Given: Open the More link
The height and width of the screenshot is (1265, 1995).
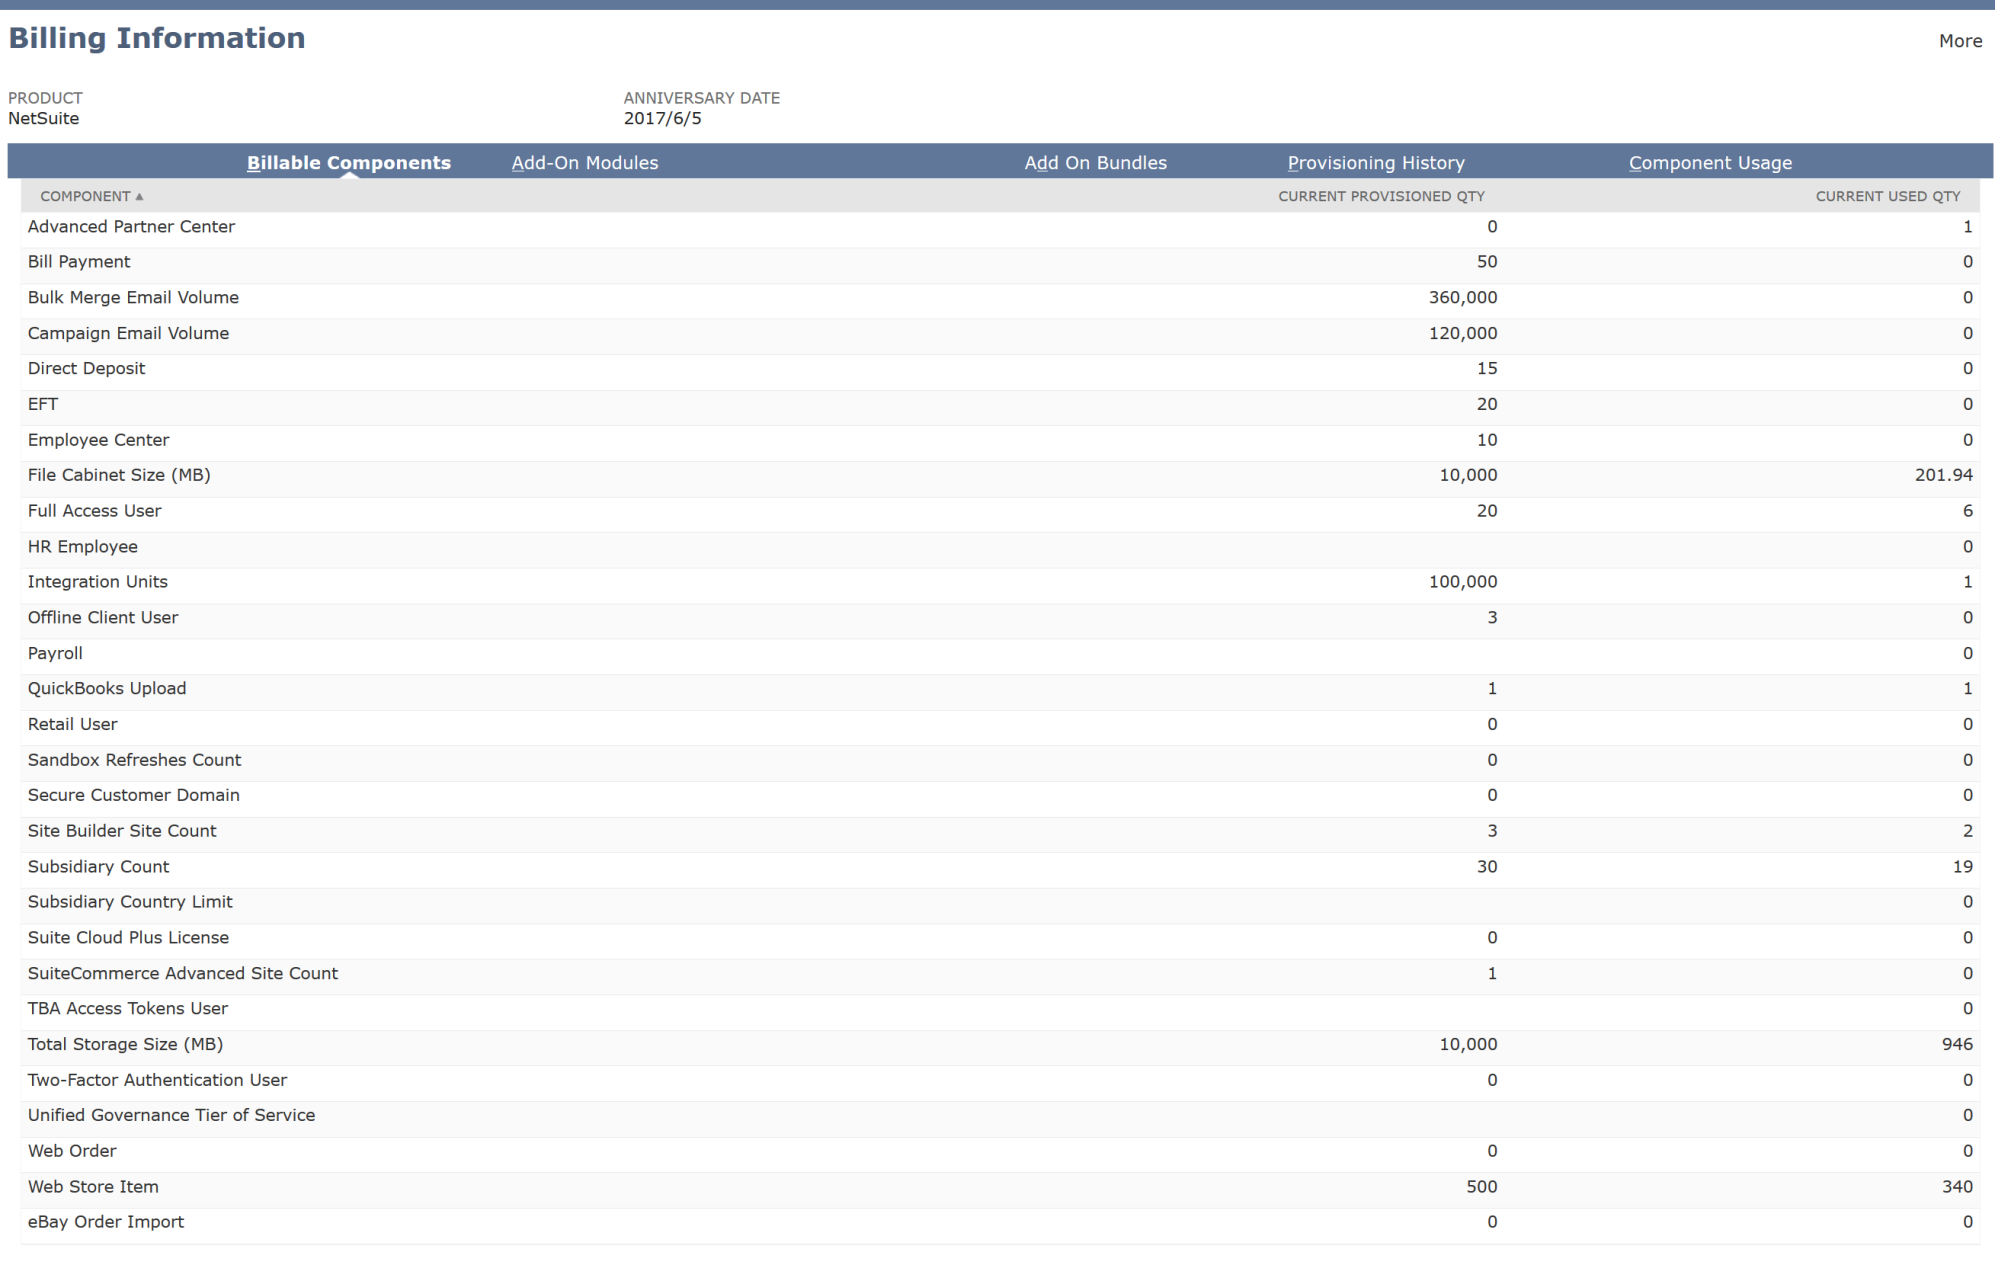Looking at the screenshot, I should point(1960,41).
